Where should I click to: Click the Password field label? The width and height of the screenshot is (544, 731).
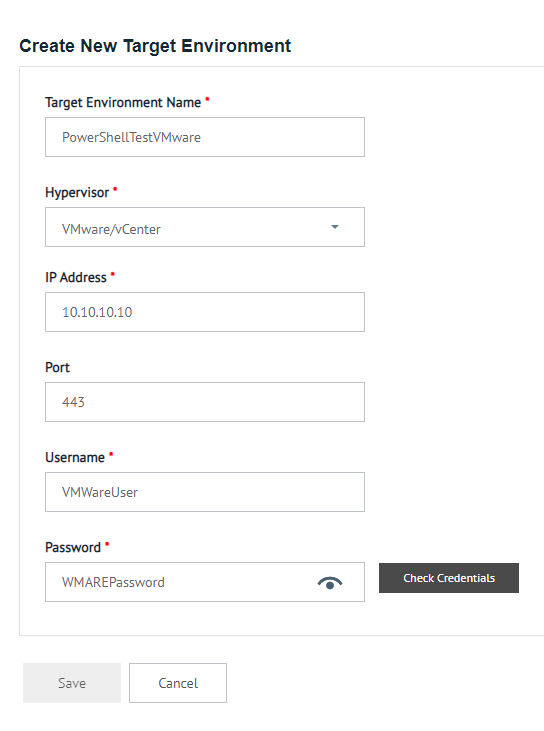73,547
